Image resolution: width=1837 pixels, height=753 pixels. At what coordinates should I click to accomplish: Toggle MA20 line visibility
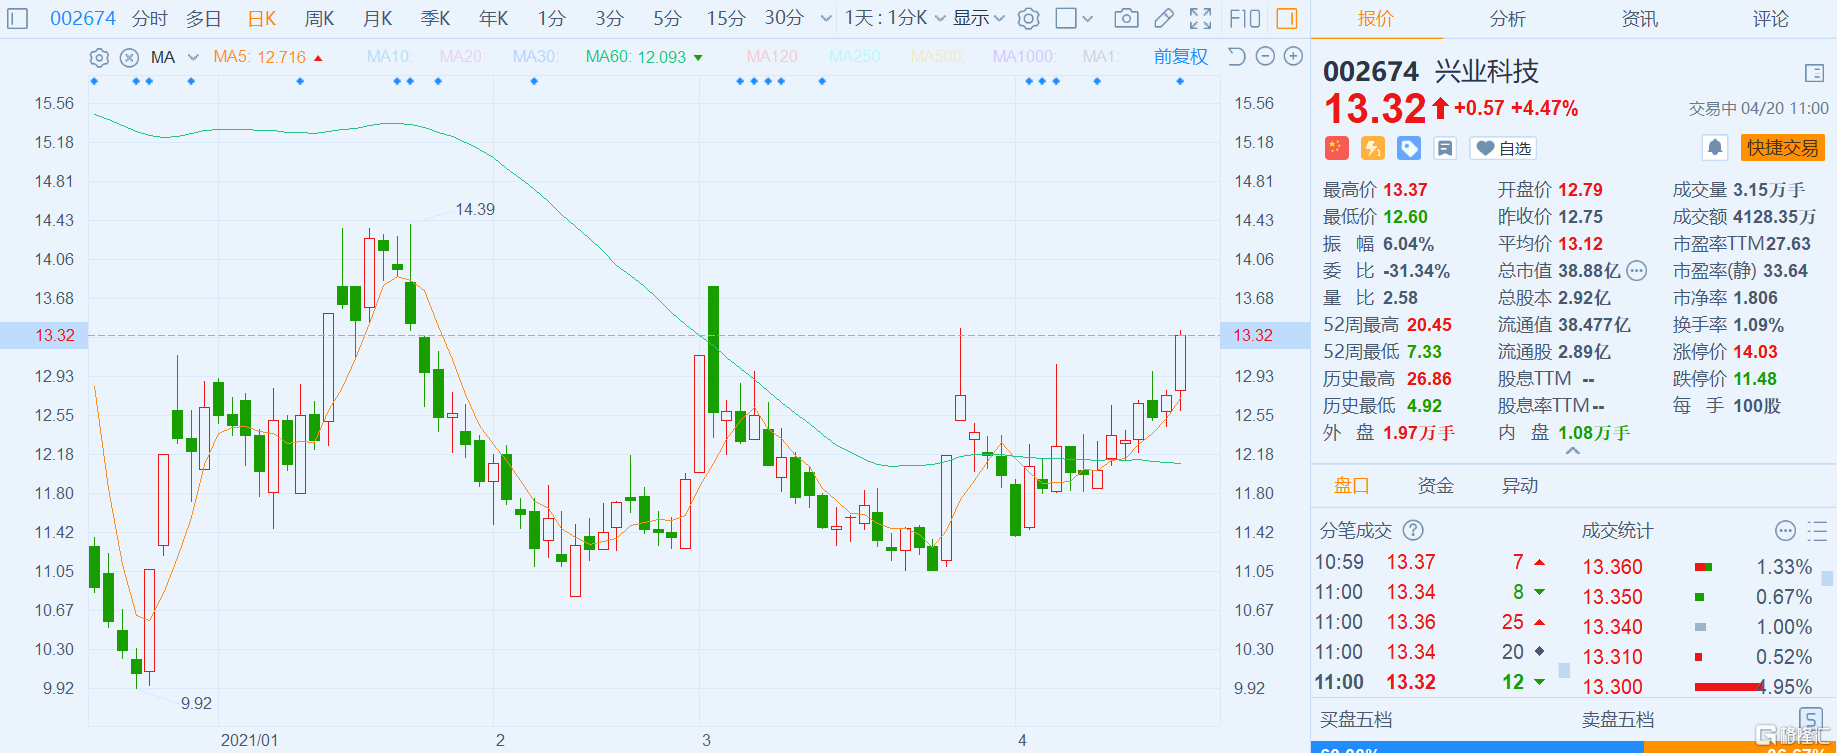point(462,57)
